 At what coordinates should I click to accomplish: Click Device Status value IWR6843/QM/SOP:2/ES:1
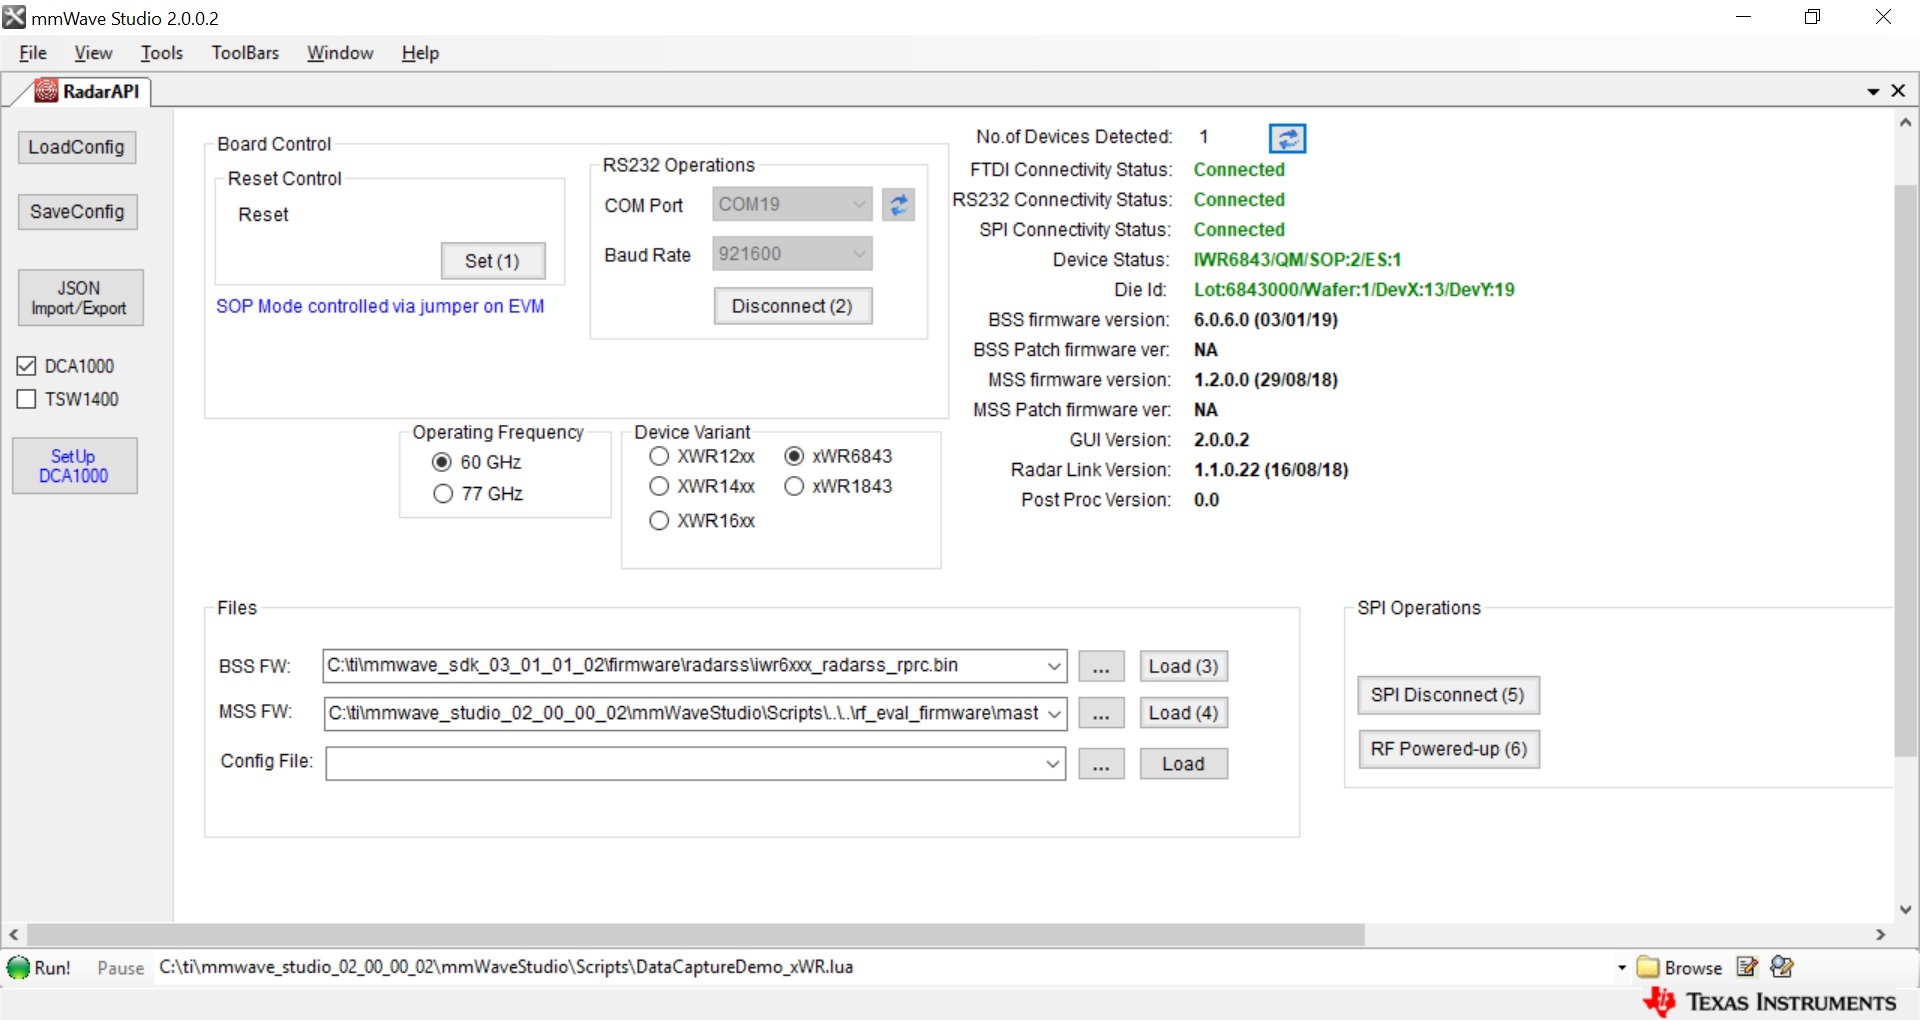pyautogui.click(x=1297, y=260)
